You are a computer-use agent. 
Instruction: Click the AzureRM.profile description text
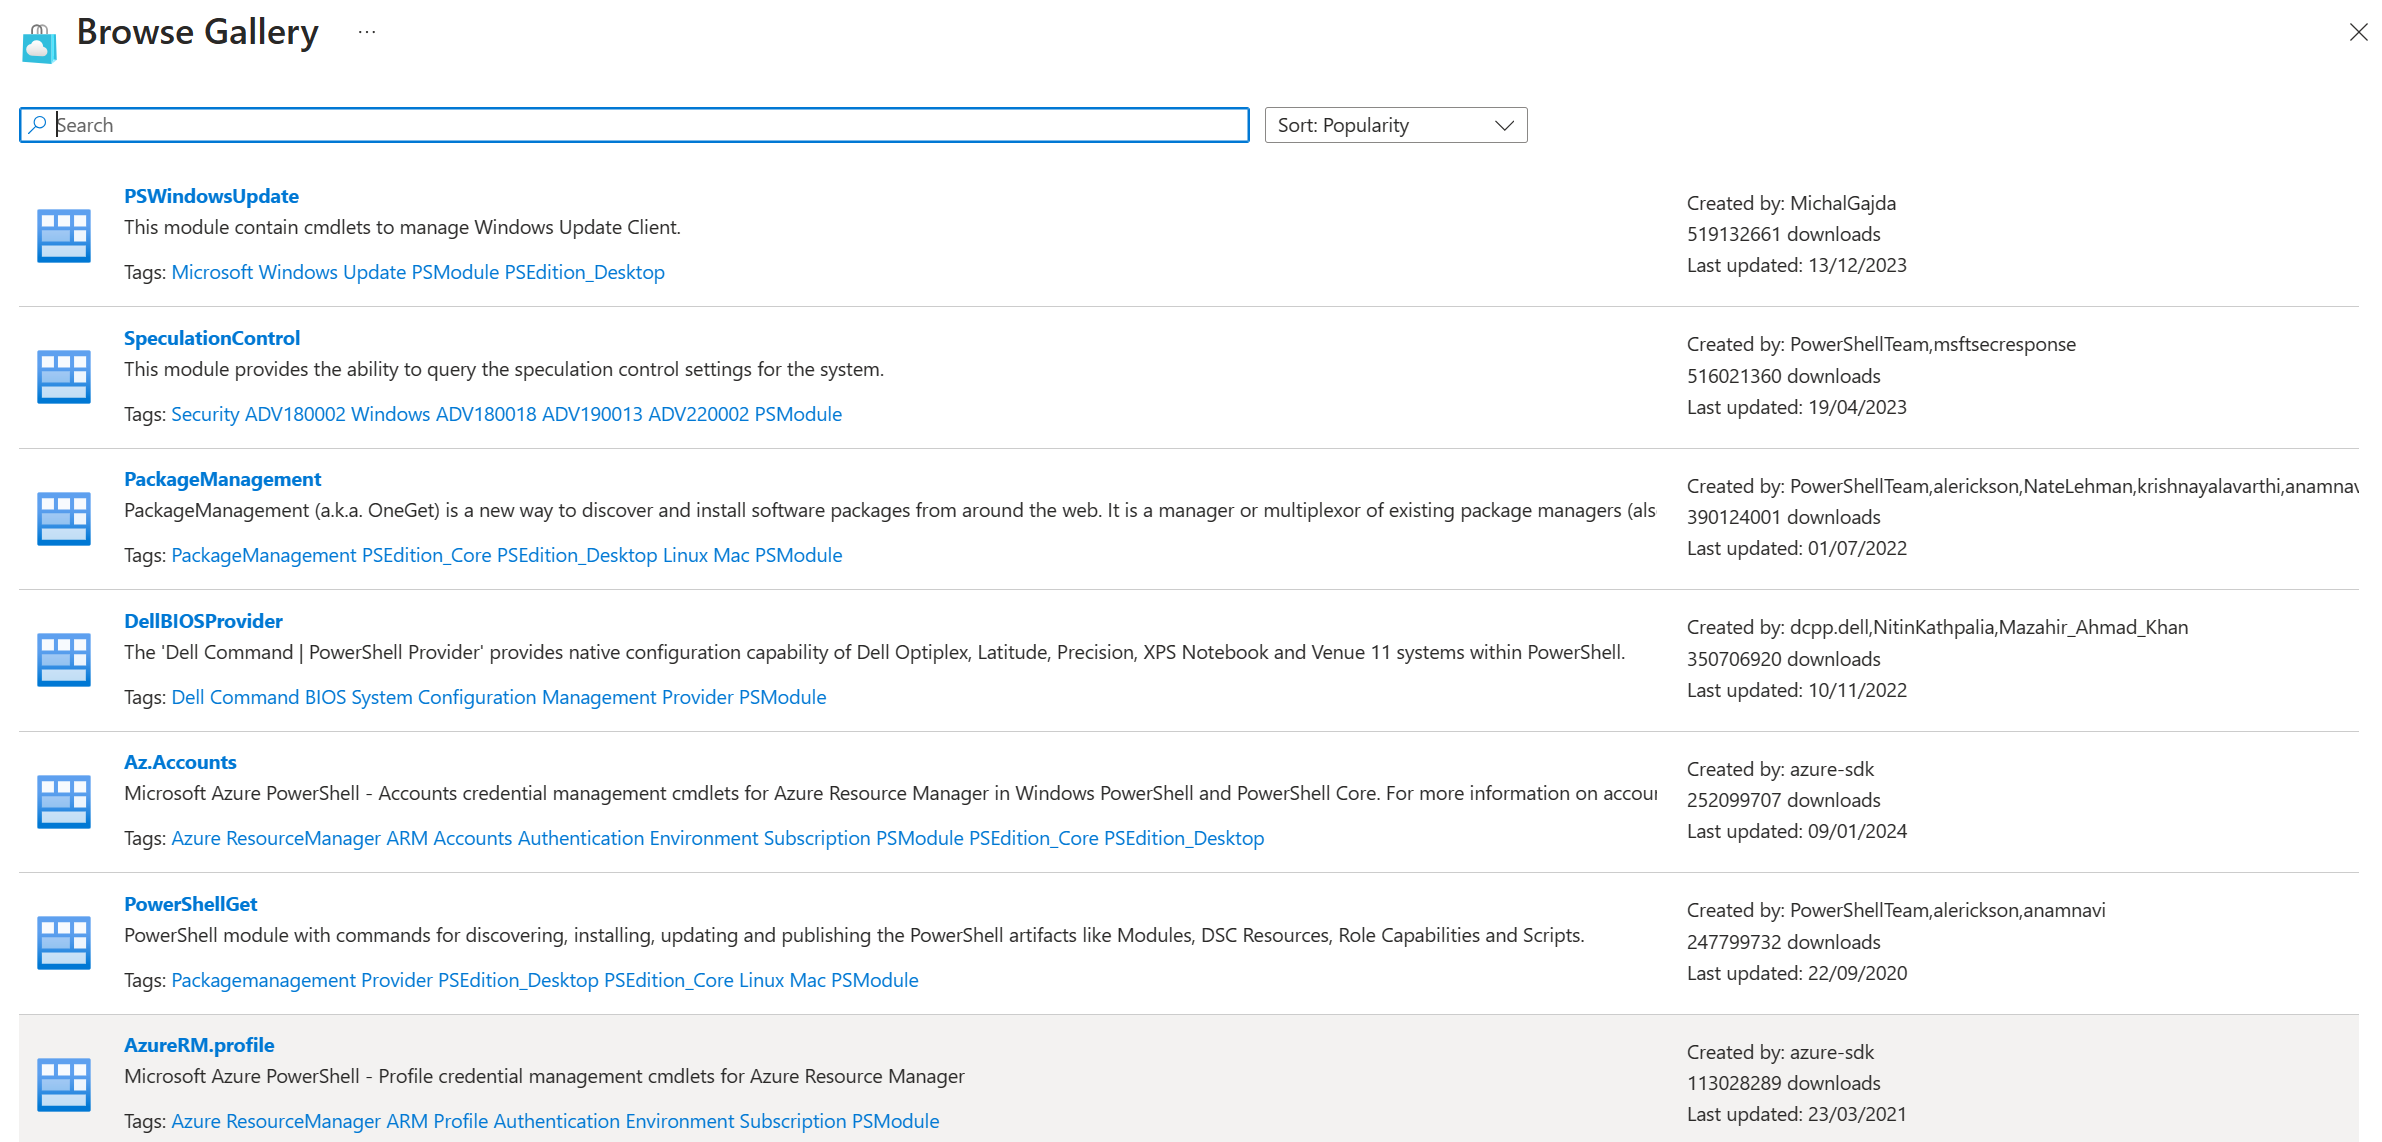click(544, 1076)
